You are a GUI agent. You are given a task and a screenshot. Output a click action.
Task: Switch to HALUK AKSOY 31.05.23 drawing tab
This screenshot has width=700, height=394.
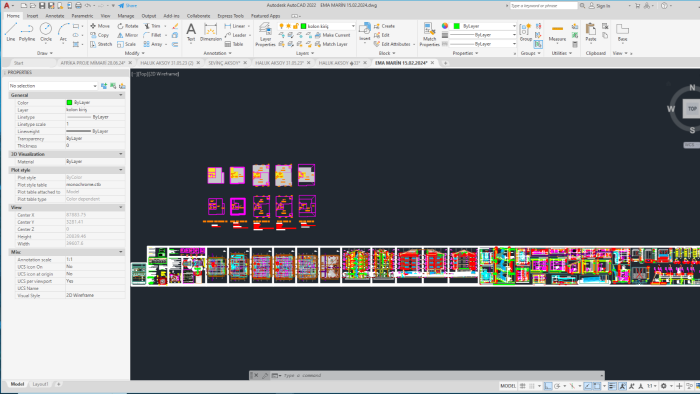click(279, 63)
